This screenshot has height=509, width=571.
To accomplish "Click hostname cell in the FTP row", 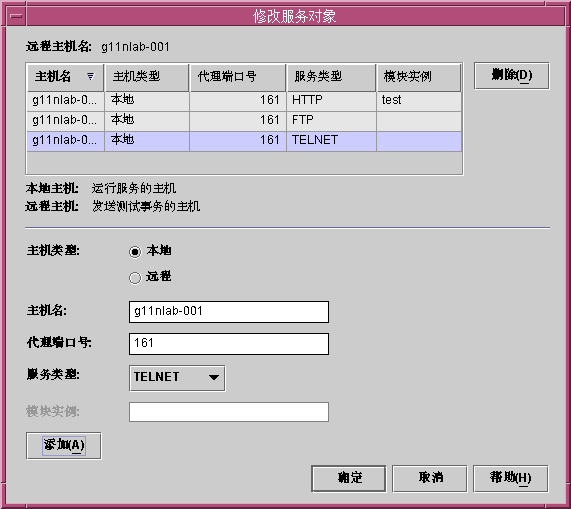I will [66, 121].
